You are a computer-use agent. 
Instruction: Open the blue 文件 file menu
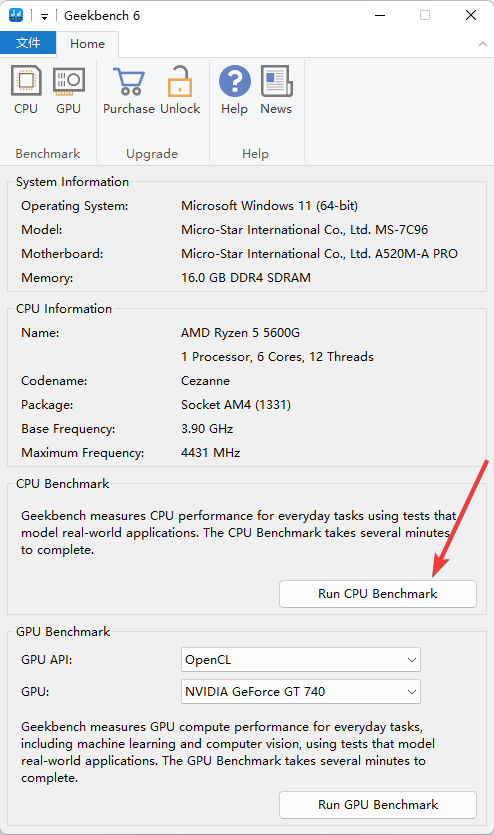click(x=28, y=43)
